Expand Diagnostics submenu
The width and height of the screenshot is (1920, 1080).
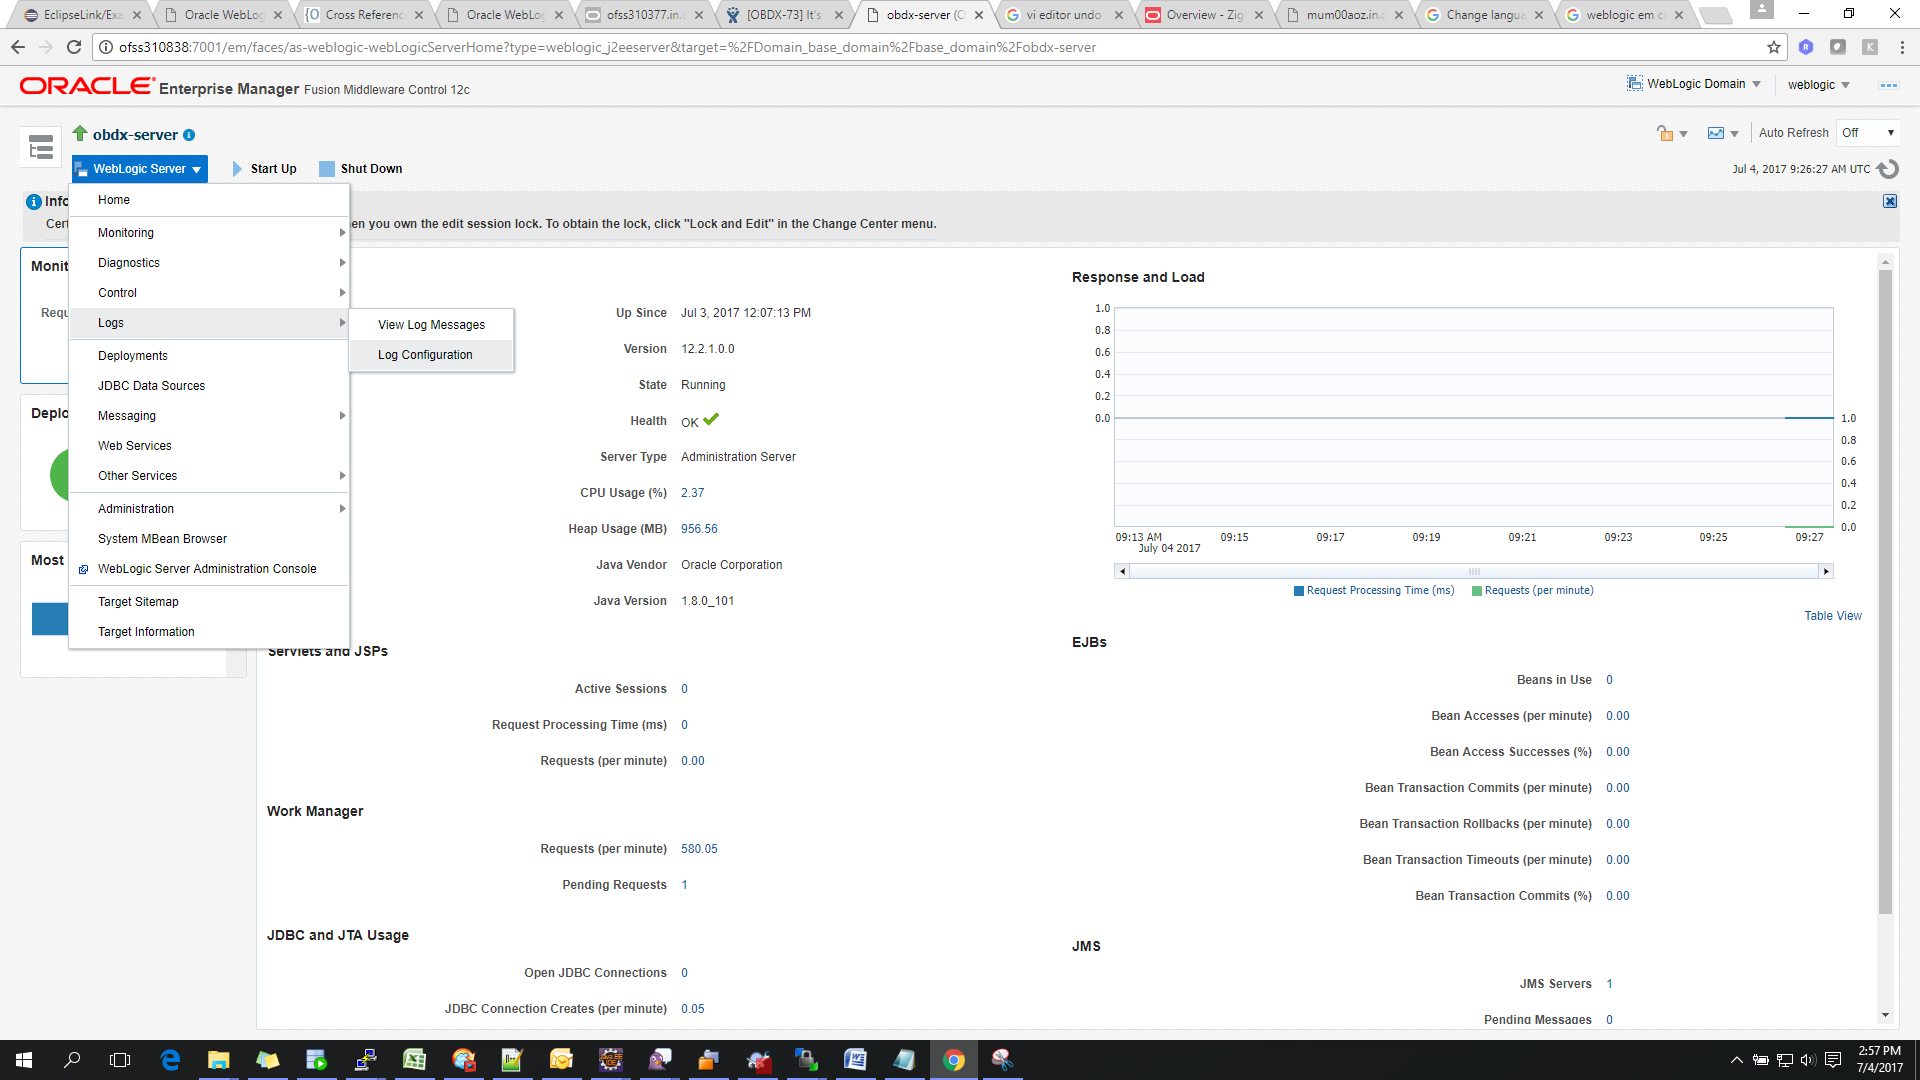209,263
